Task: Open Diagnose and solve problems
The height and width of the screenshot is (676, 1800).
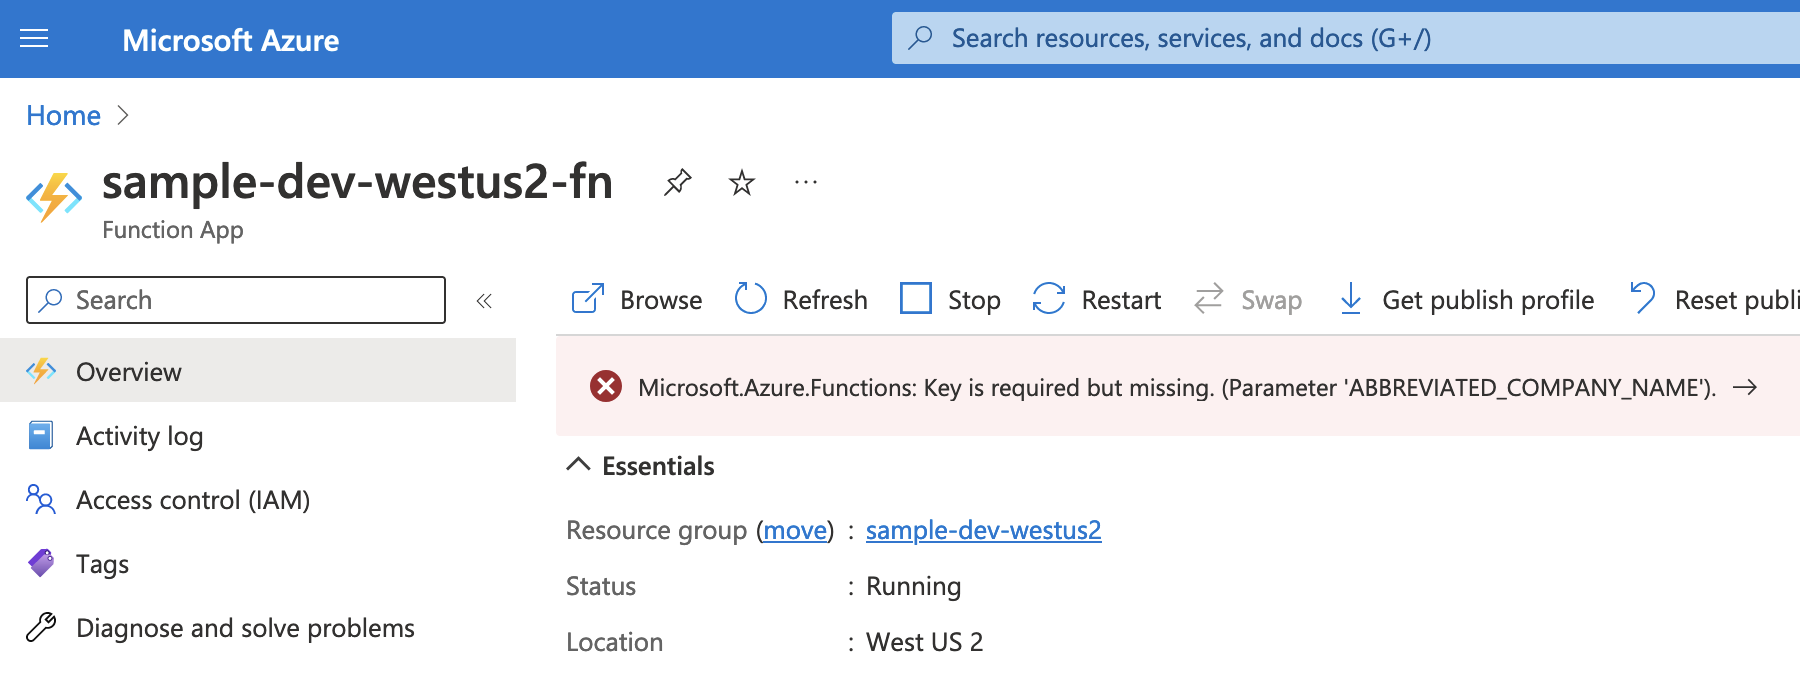Action: 245,628
